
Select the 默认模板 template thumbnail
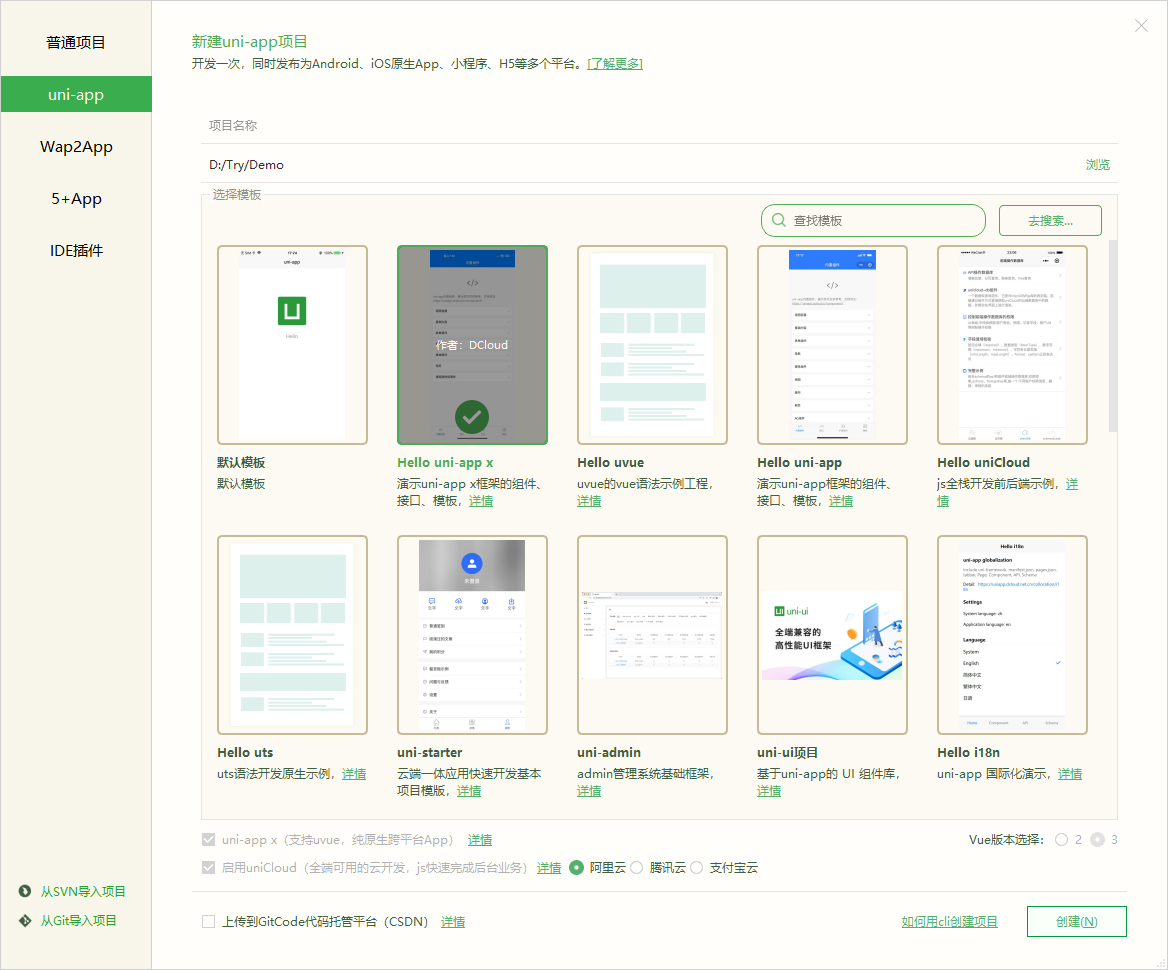point(292,345)
